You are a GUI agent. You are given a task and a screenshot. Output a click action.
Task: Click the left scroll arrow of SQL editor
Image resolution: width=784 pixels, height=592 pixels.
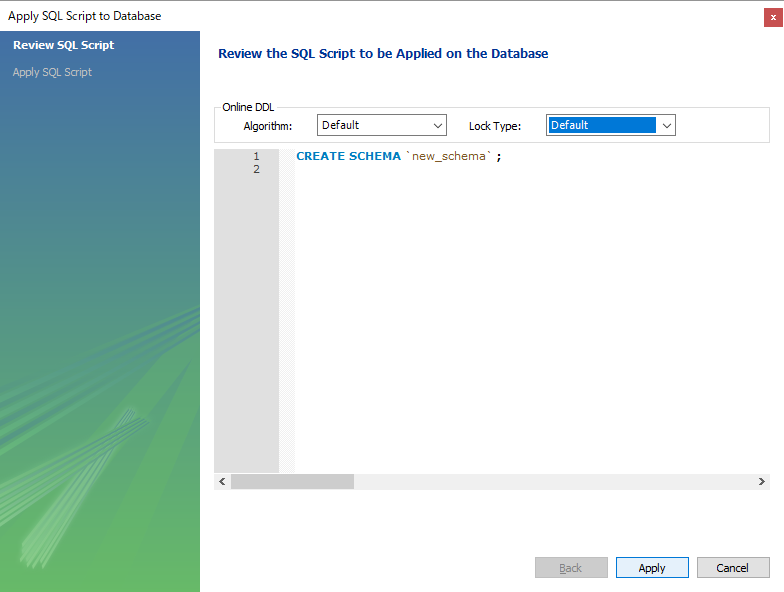[x=222, y=482]
